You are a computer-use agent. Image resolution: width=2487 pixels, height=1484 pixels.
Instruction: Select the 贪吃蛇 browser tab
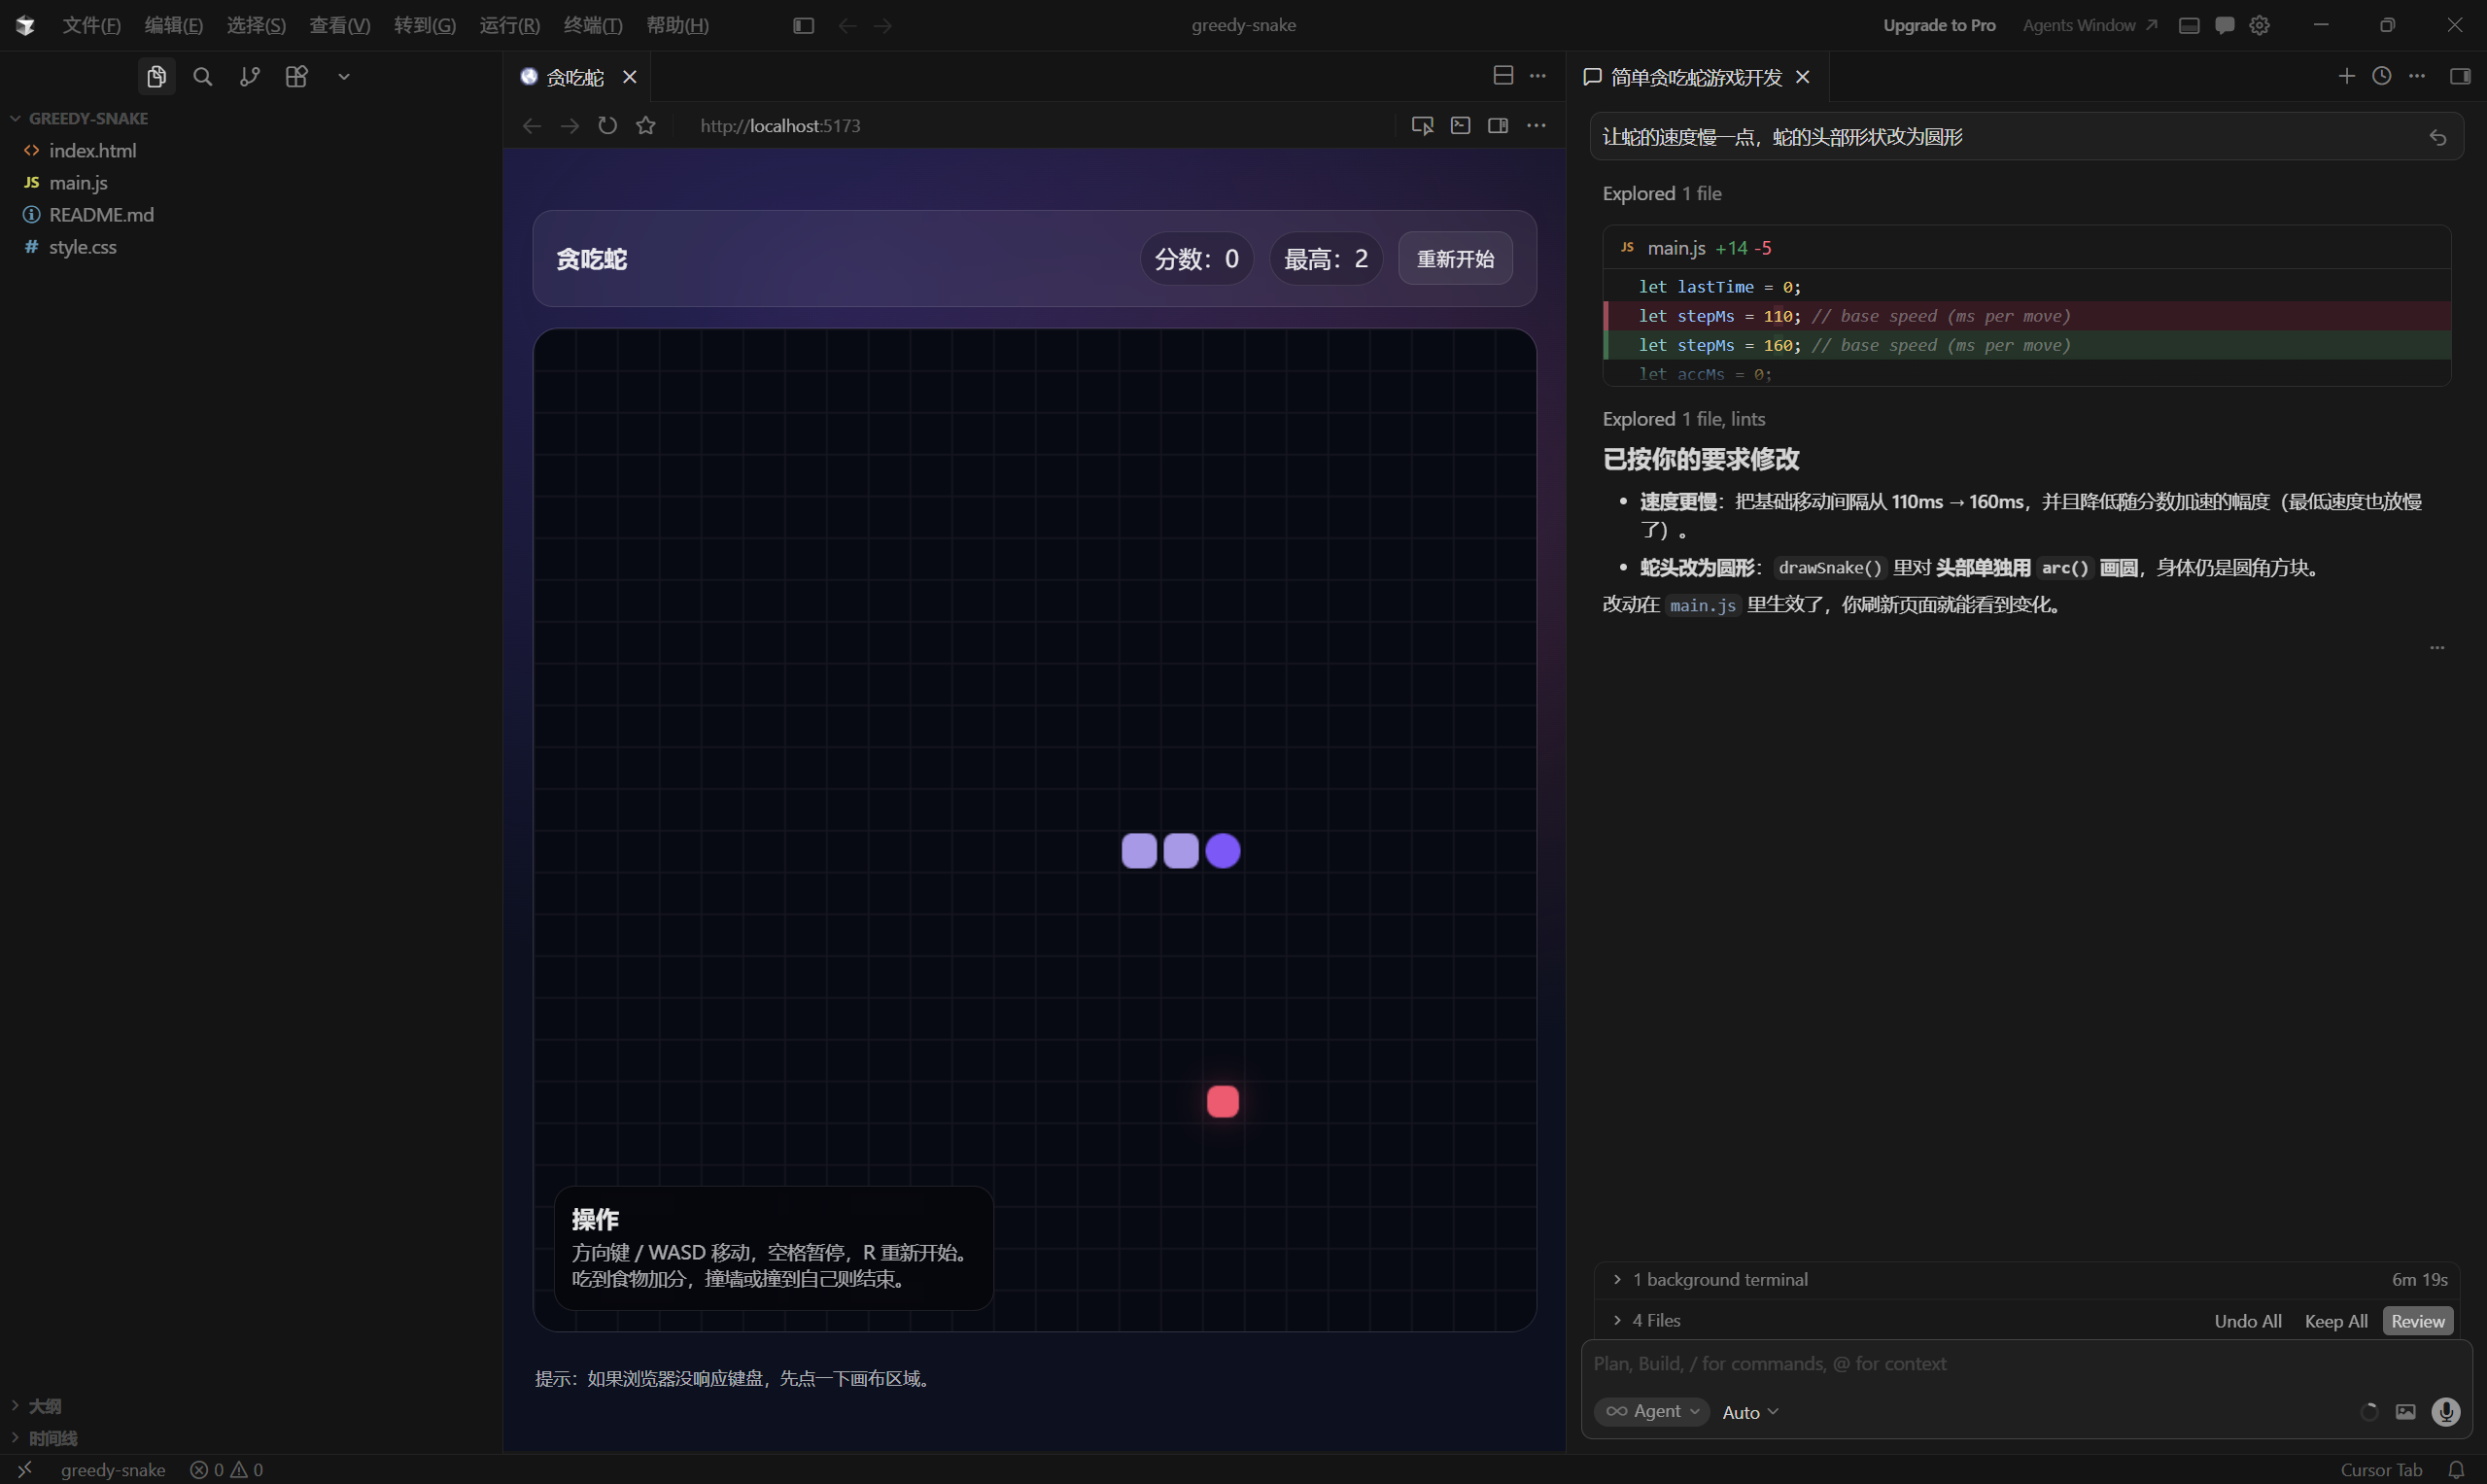575,77
